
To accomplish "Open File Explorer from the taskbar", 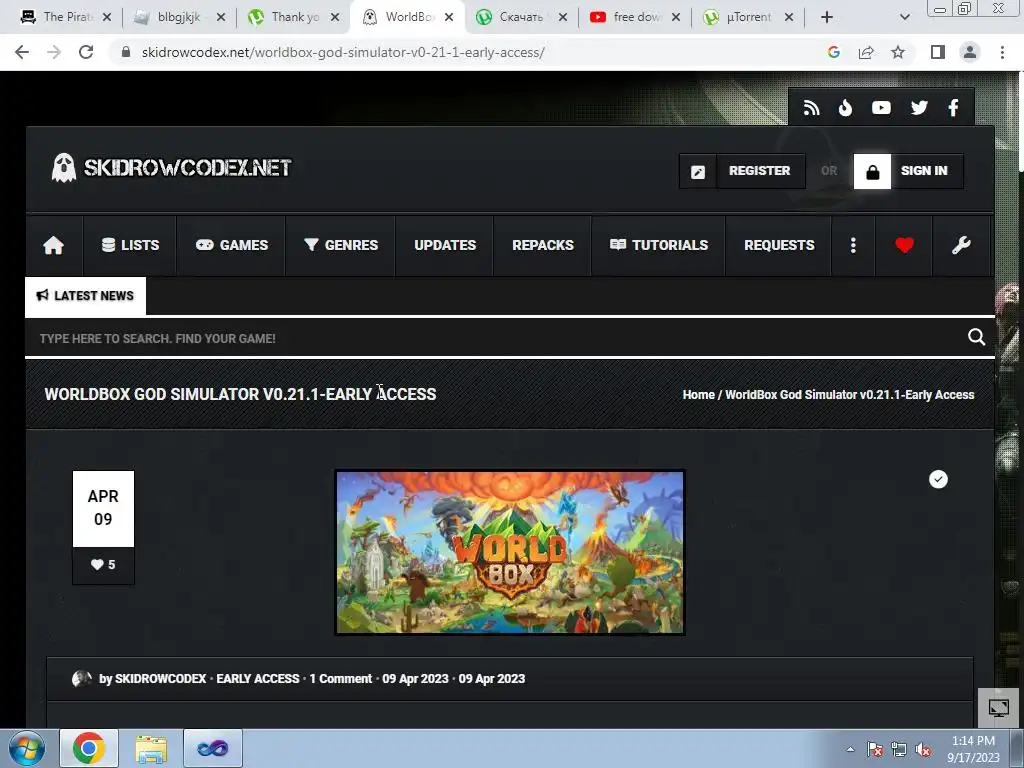I will 151,748.
